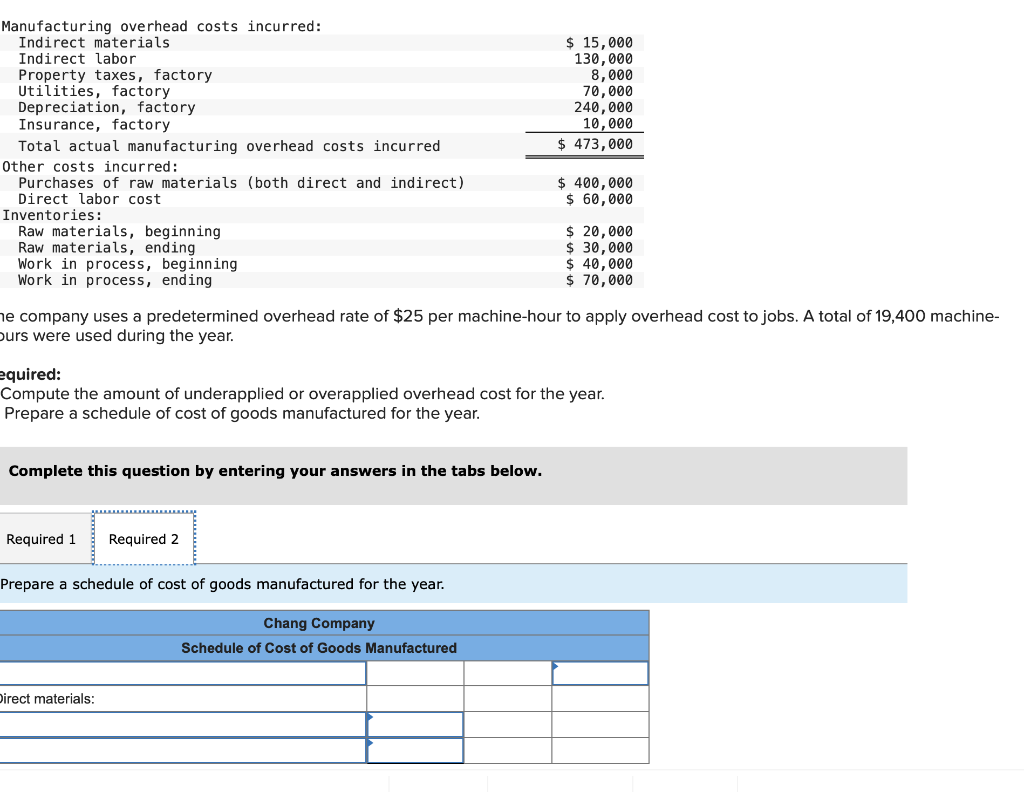The image size is (1024, 792).
Task: Select the amount cell next to Direct materials row
Action: click(x=415, y=698)
